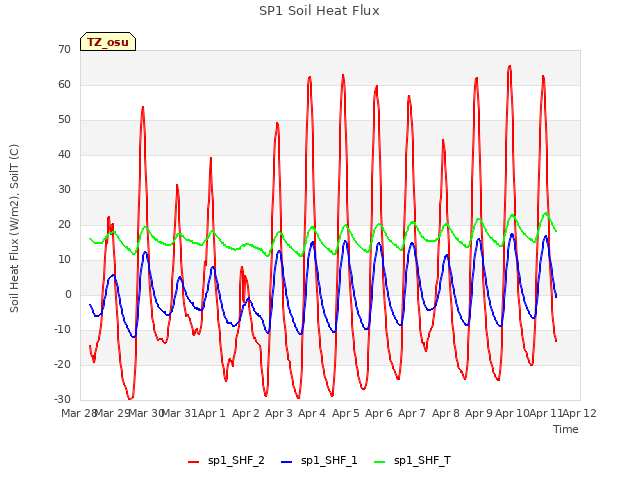640x480 pixels.
Task: Click the -20 y-axis tick label
Action: click(x=63, y=365)
